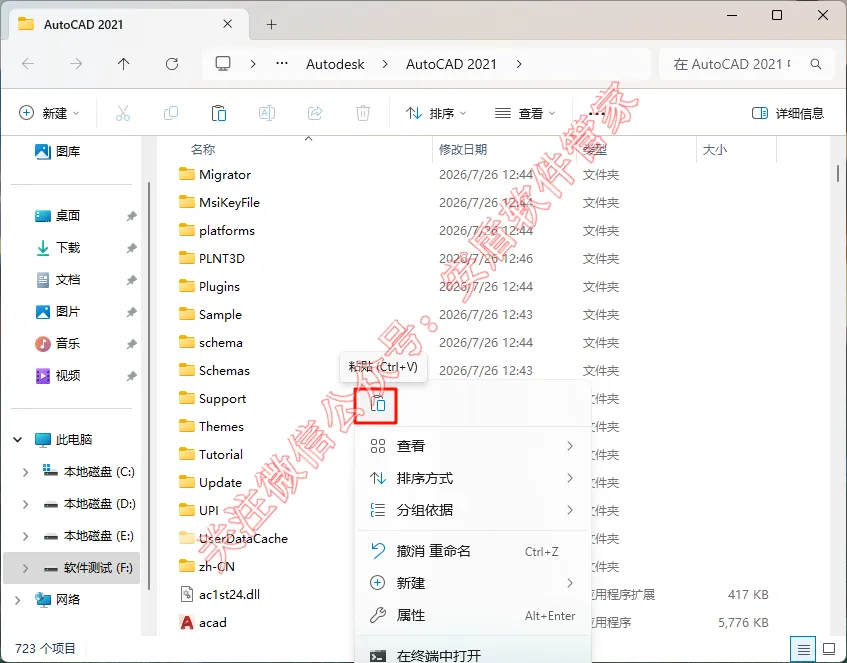The height and width of the screenshot is (663, 847).
Task: Select the platforms folder
Action: pyautogui.click(x=217, y=230)
